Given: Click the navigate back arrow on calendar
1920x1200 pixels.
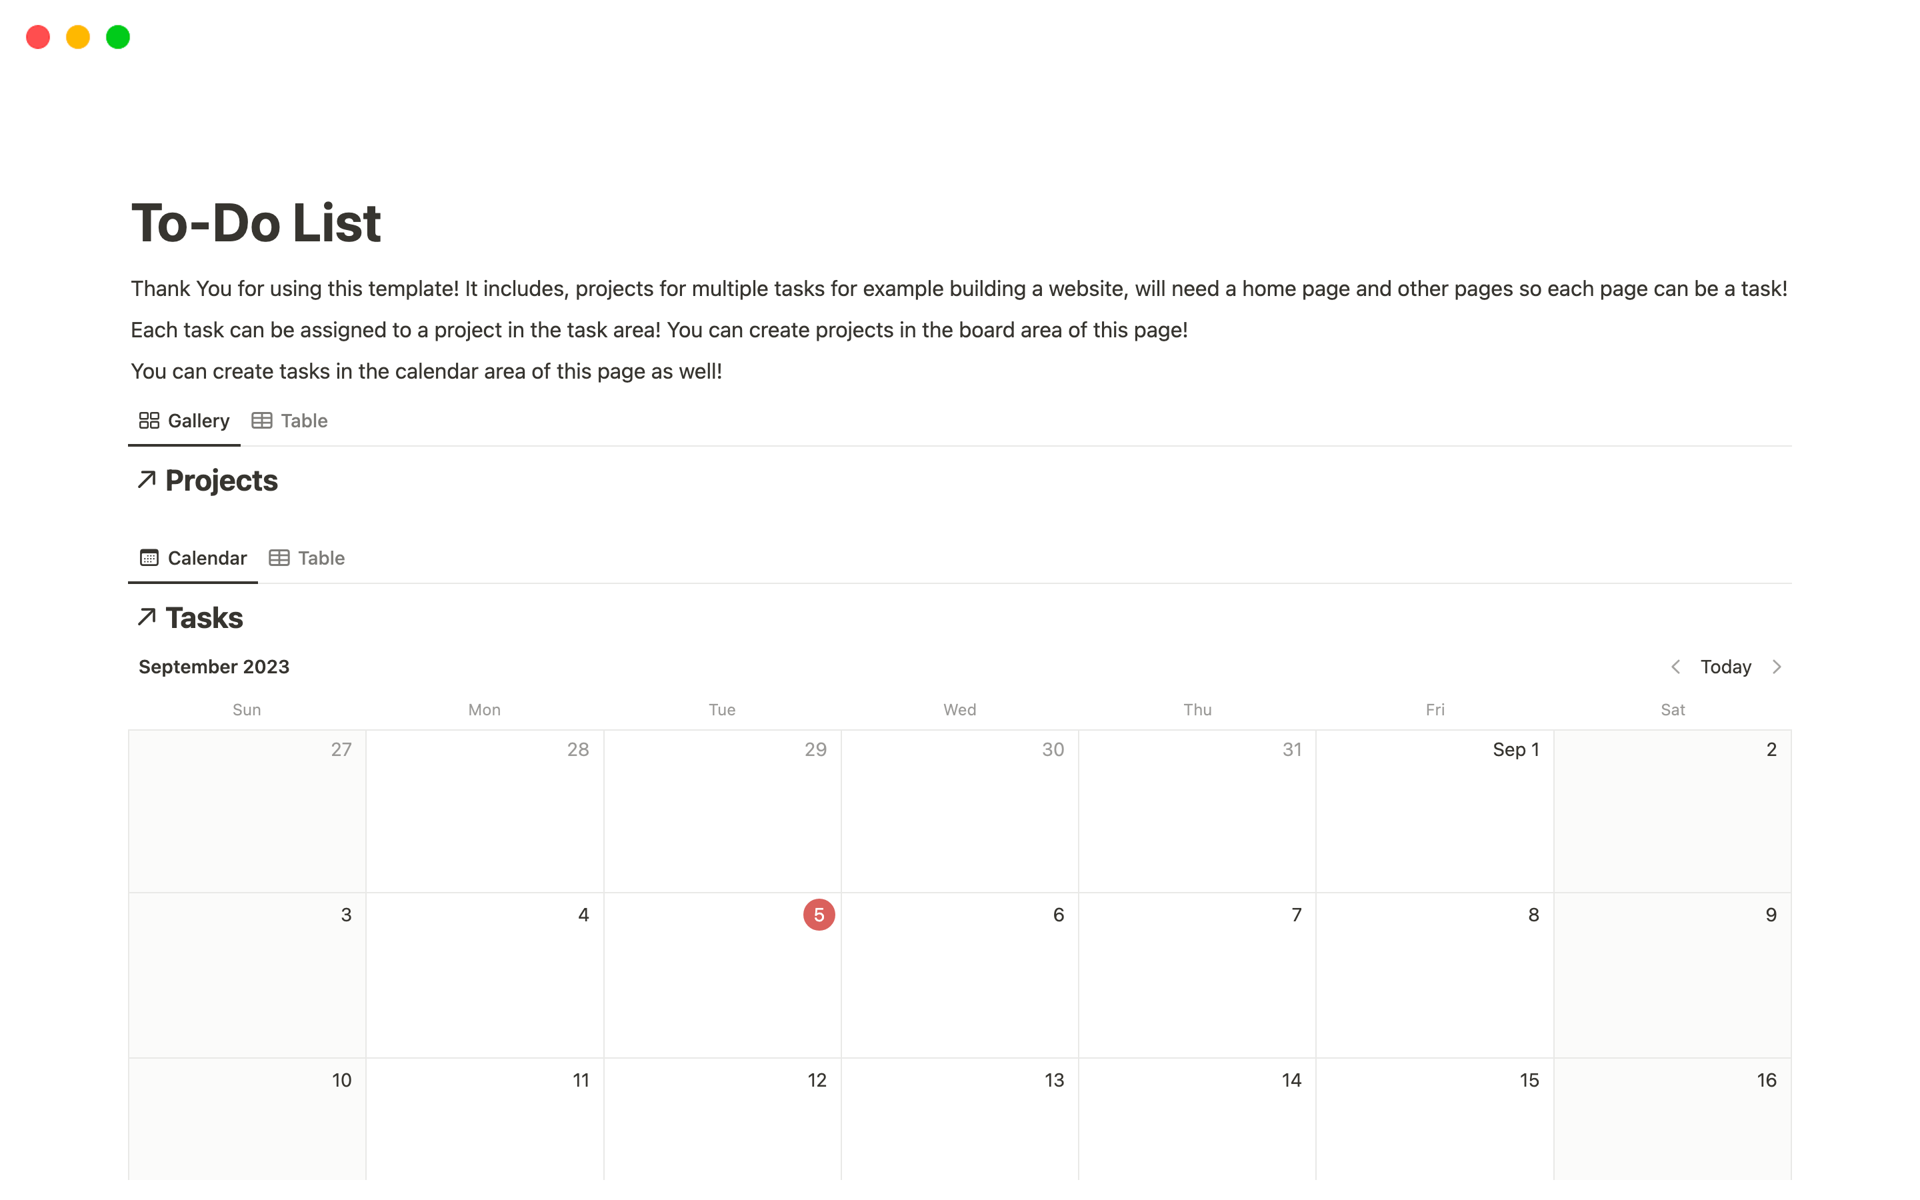Looking at the screenshot, I should point(1674,666).
